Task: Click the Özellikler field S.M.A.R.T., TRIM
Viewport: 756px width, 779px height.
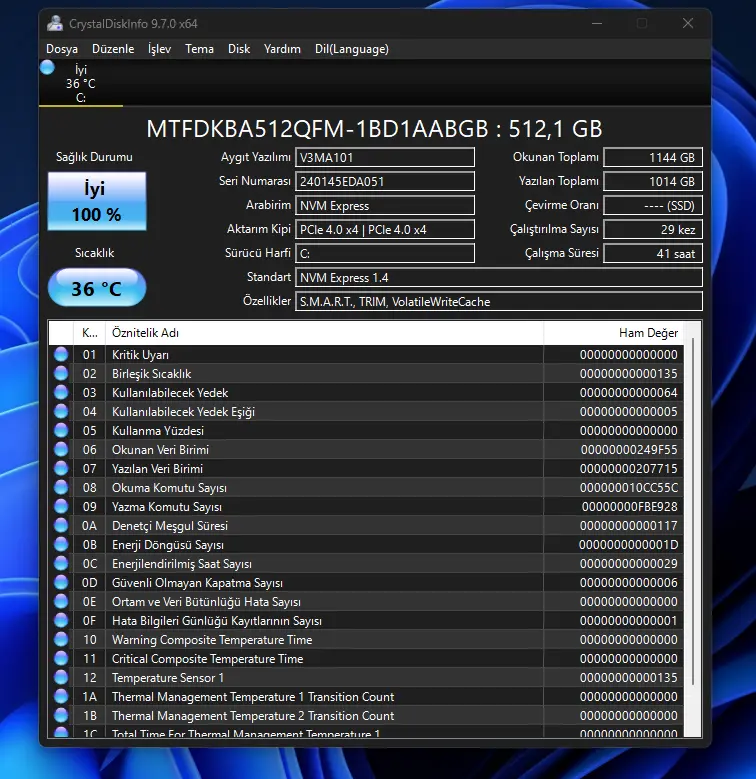Action: click(499, 302)
